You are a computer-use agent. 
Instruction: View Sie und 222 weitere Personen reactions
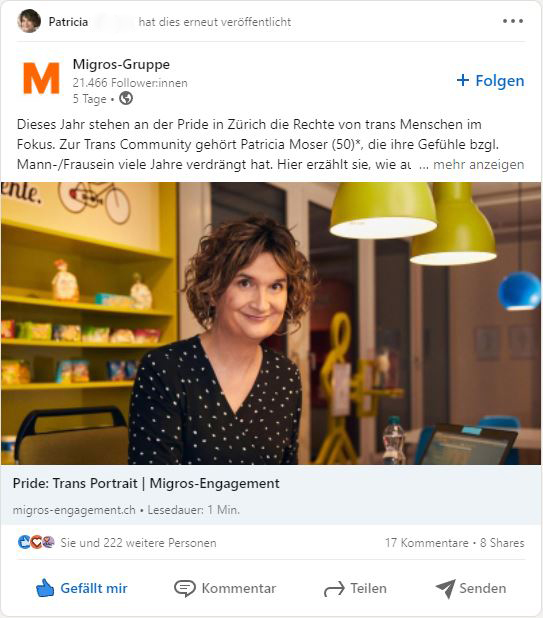[x=138, y=543]
